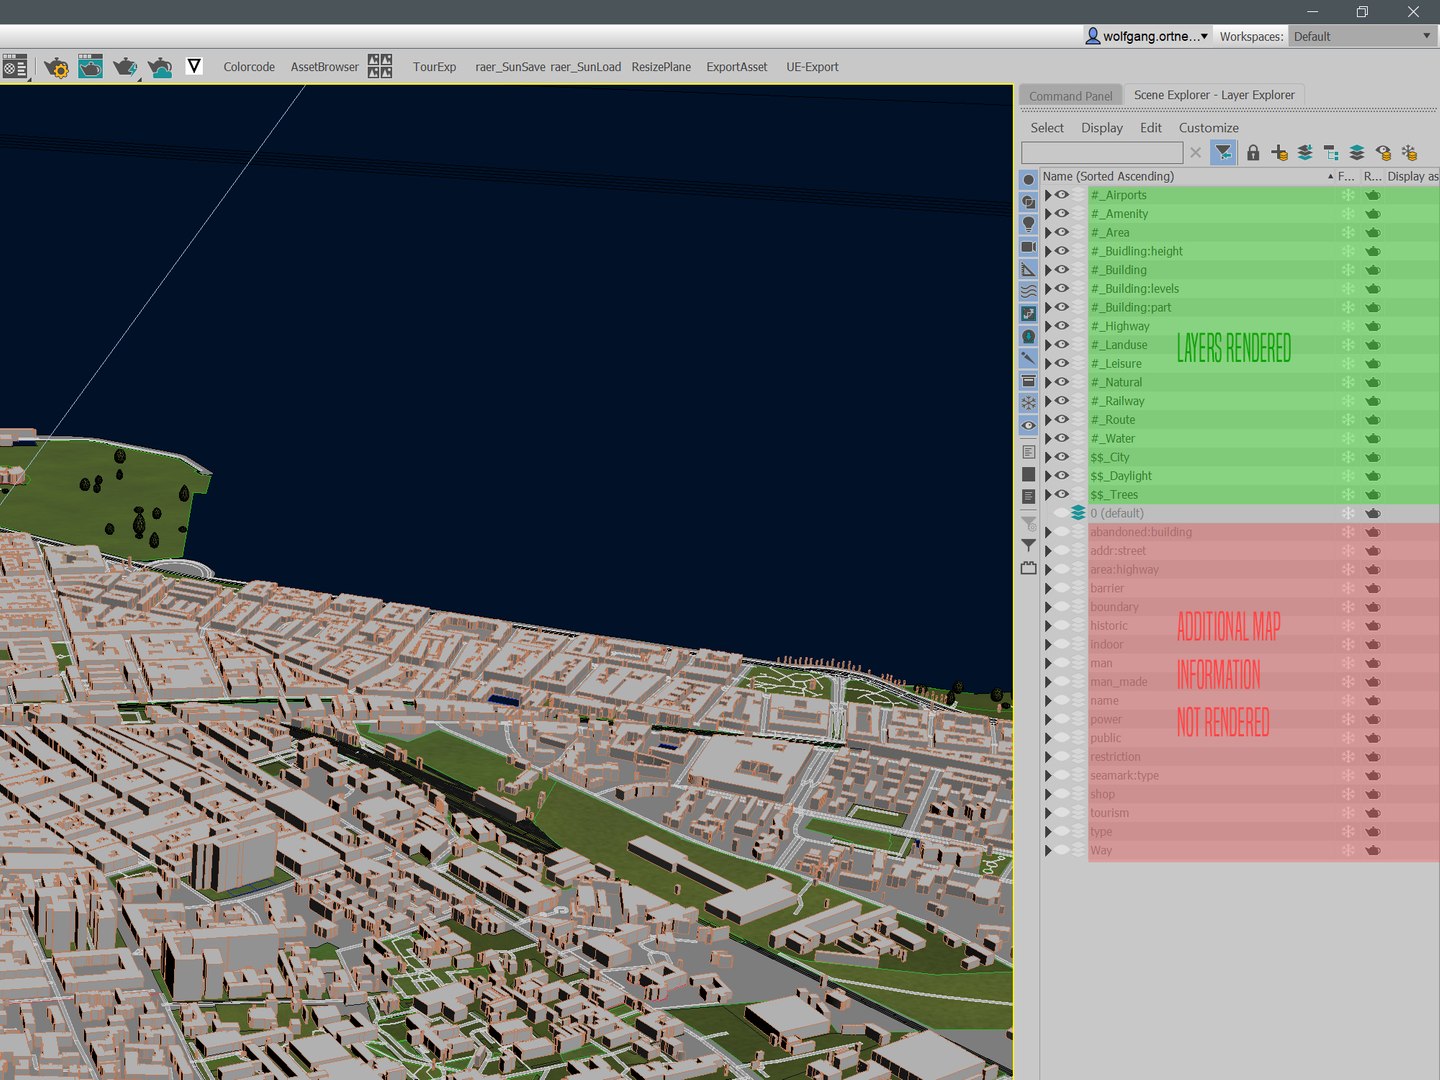This screenshot has height=1080, width=1440.
Task: Click the ExportAsset toolbar button
Action: 737,67
